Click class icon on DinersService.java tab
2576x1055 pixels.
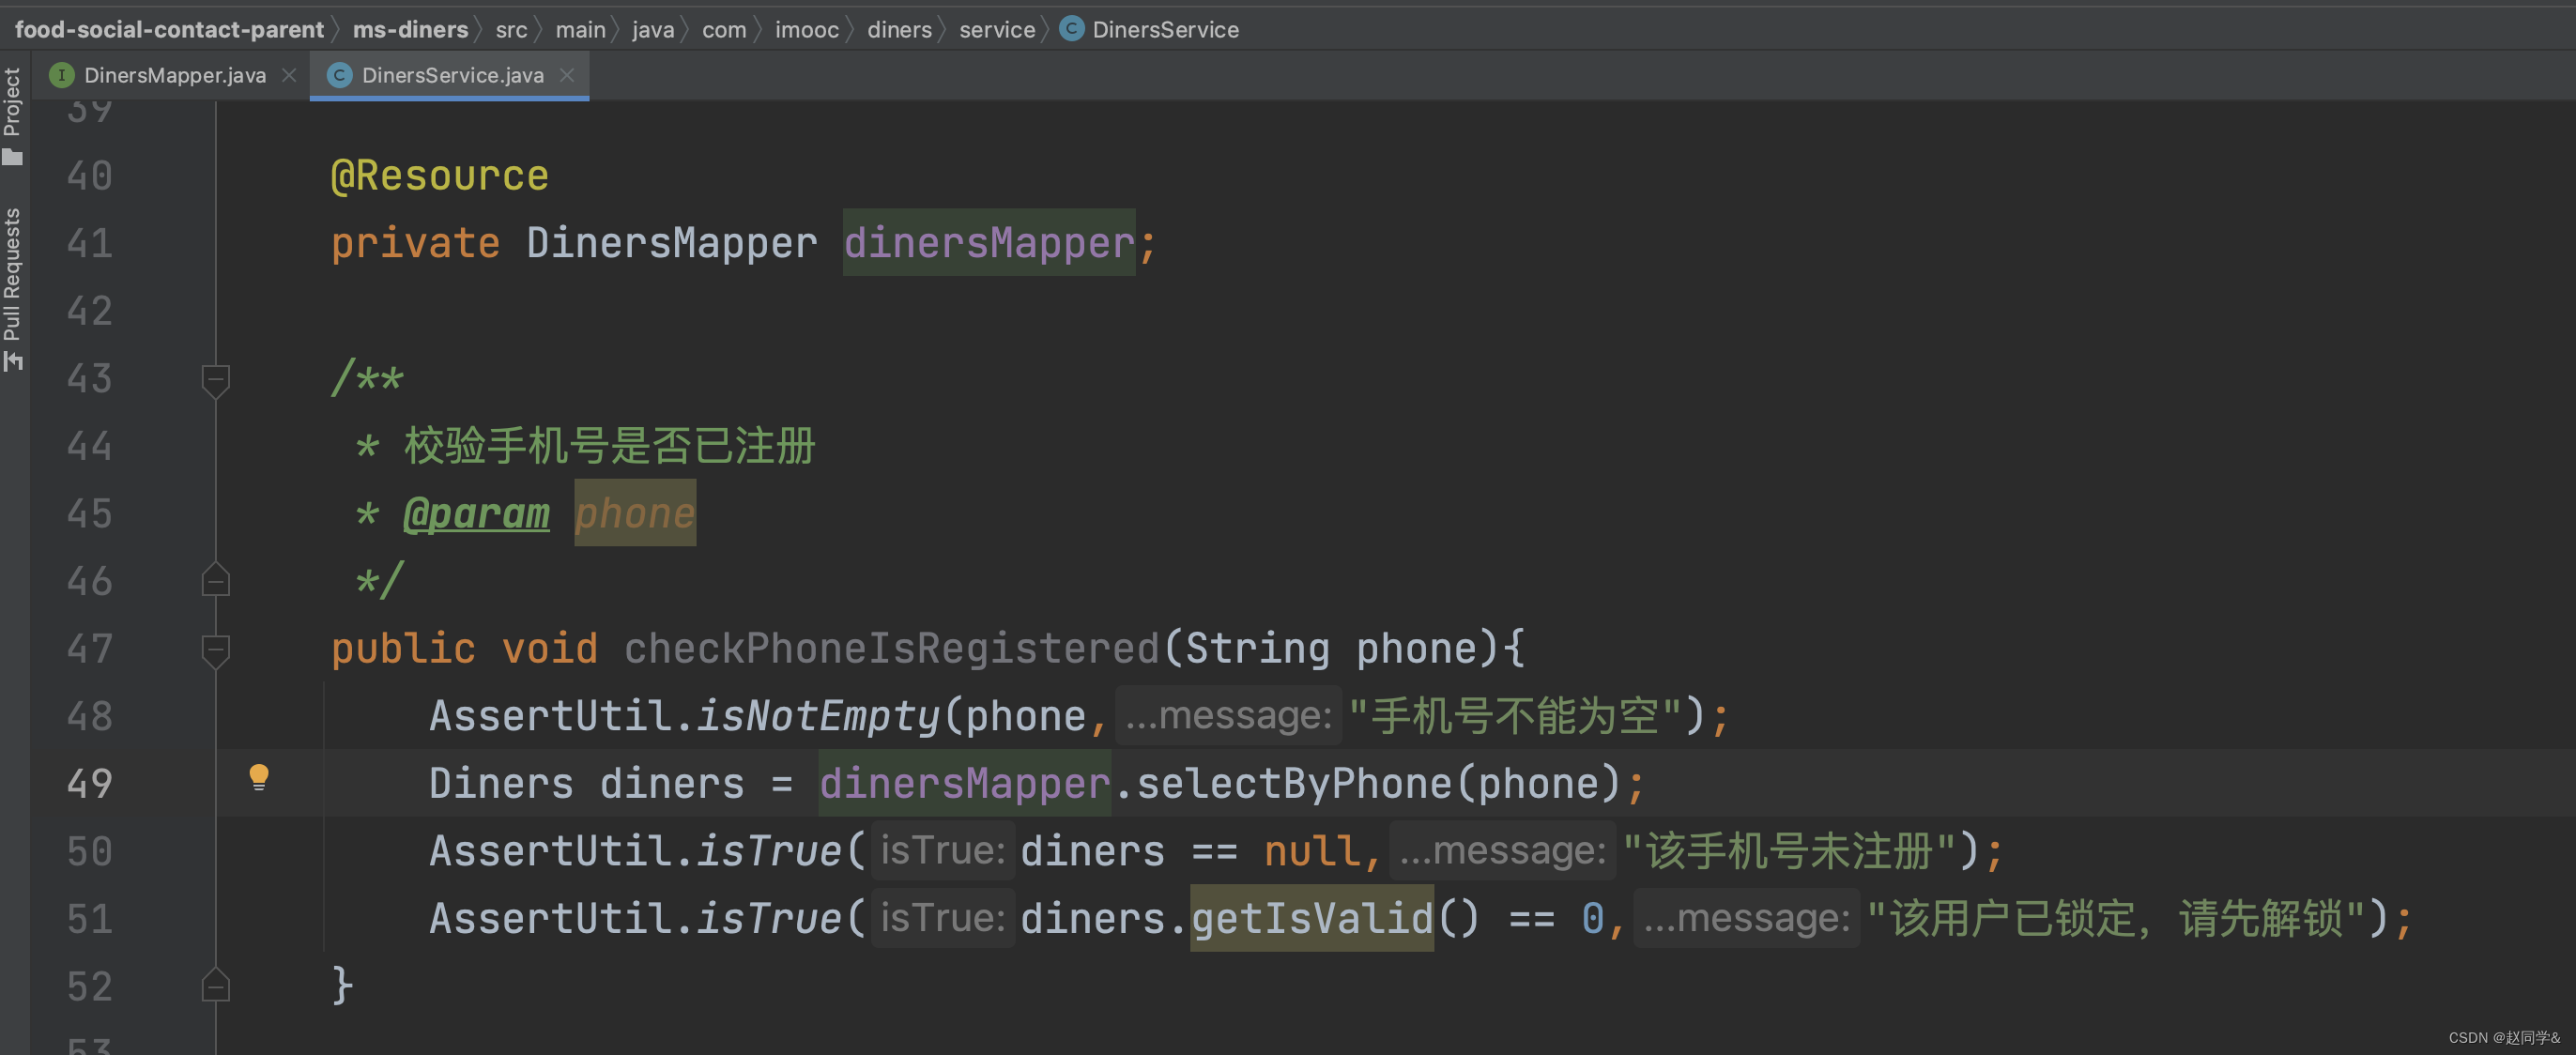tap(340, 75)
